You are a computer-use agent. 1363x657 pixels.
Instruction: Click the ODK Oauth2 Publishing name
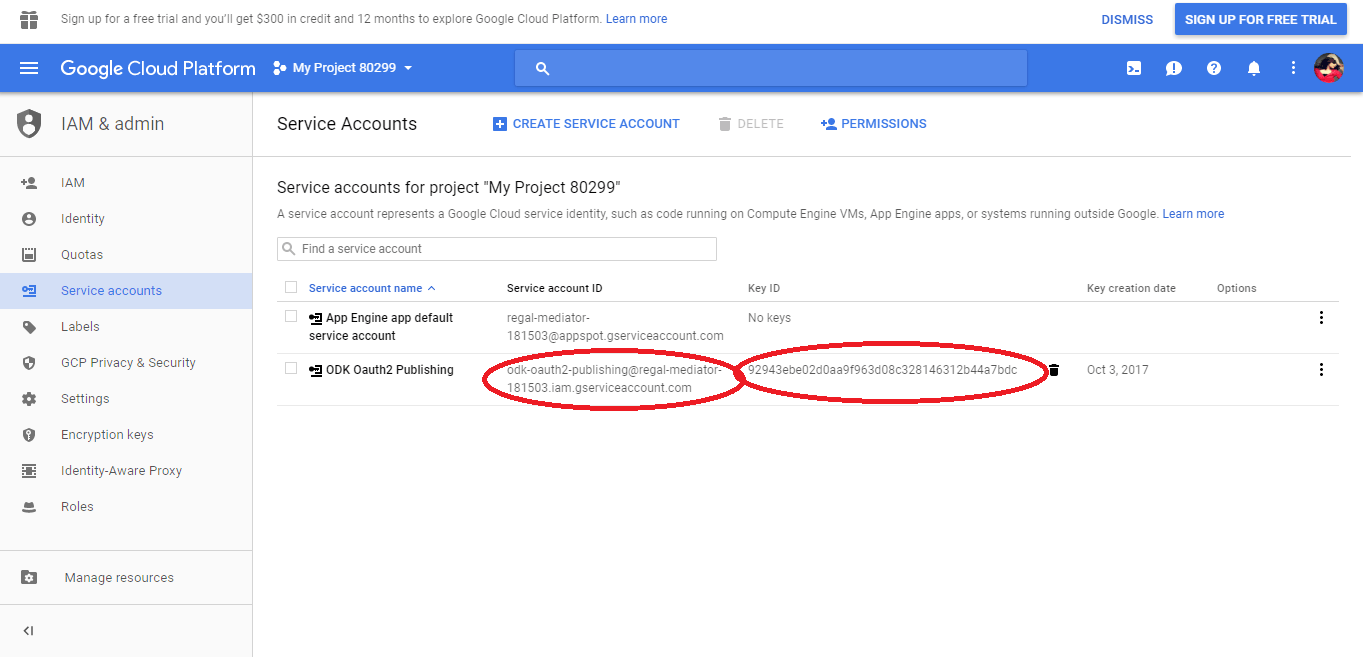[390, 370]
